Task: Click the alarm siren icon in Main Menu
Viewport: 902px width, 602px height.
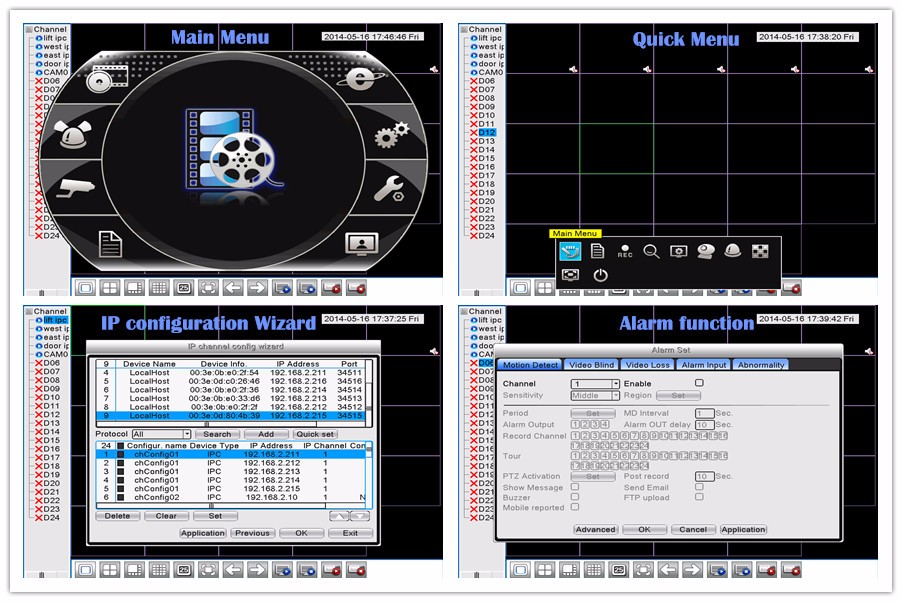Action: [72, 137]
